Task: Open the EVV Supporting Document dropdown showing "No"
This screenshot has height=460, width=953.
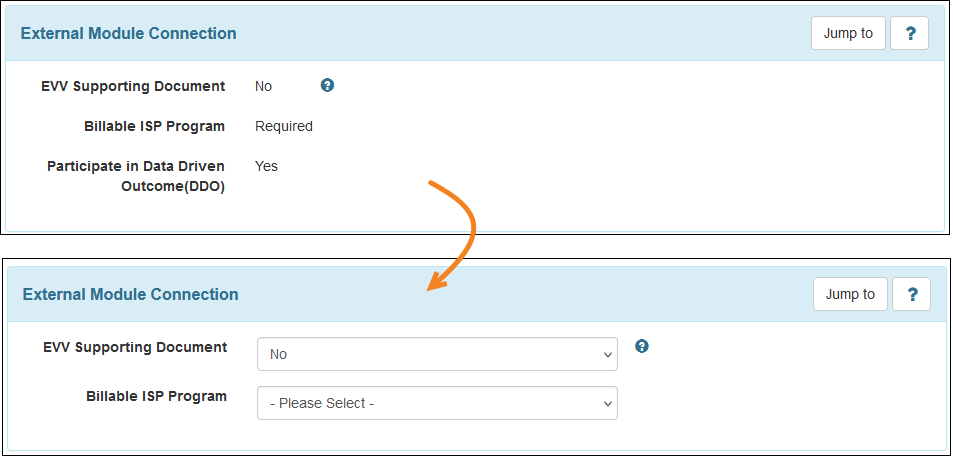Action: pos(437,354)
